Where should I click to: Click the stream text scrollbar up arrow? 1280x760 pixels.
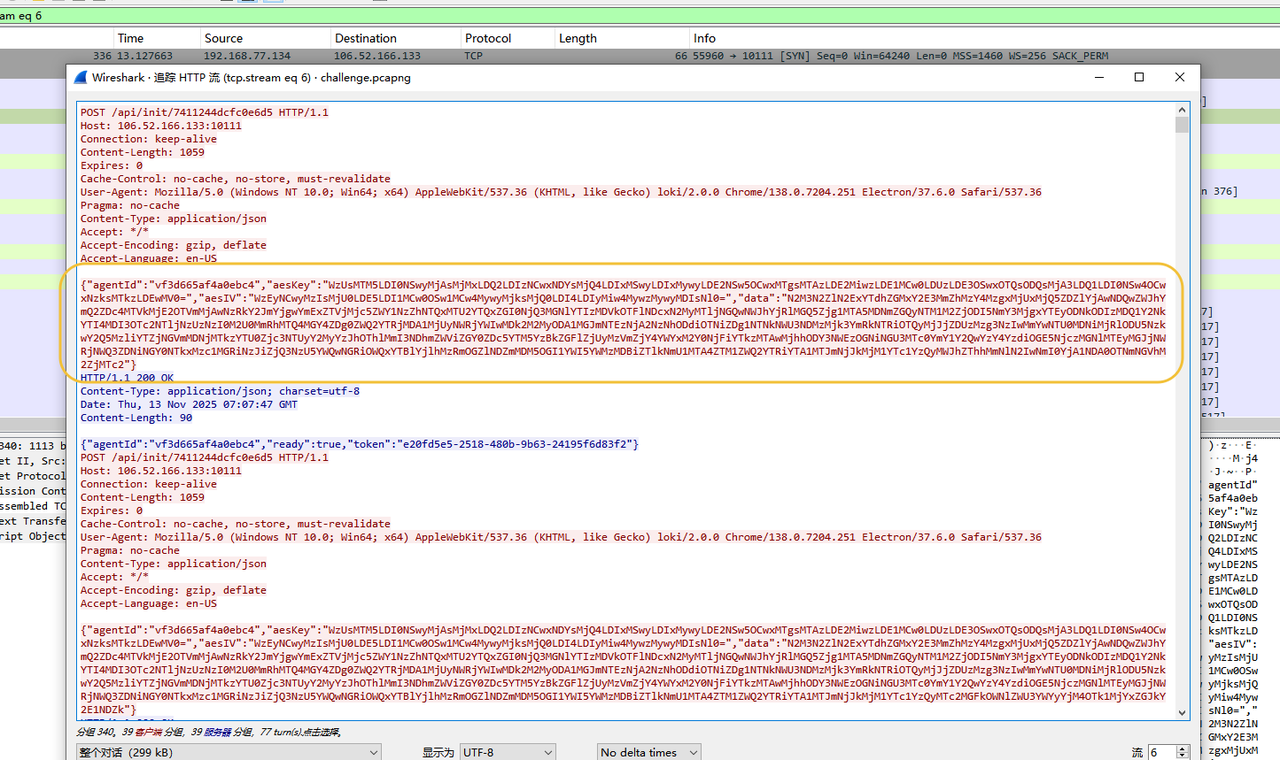pos(1182,108)
